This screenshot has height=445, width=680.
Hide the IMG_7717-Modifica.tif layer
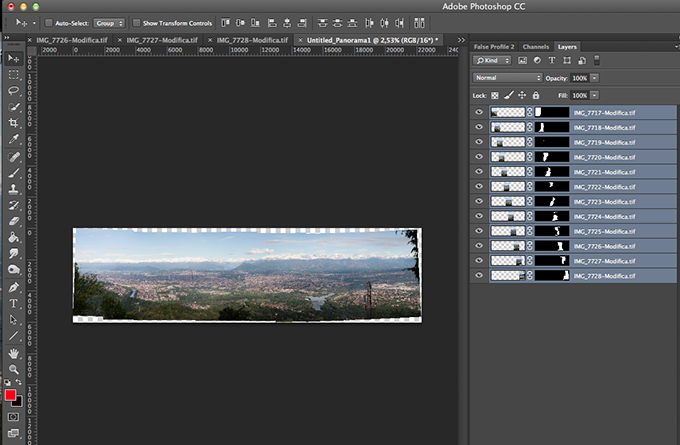pos(479,113)
